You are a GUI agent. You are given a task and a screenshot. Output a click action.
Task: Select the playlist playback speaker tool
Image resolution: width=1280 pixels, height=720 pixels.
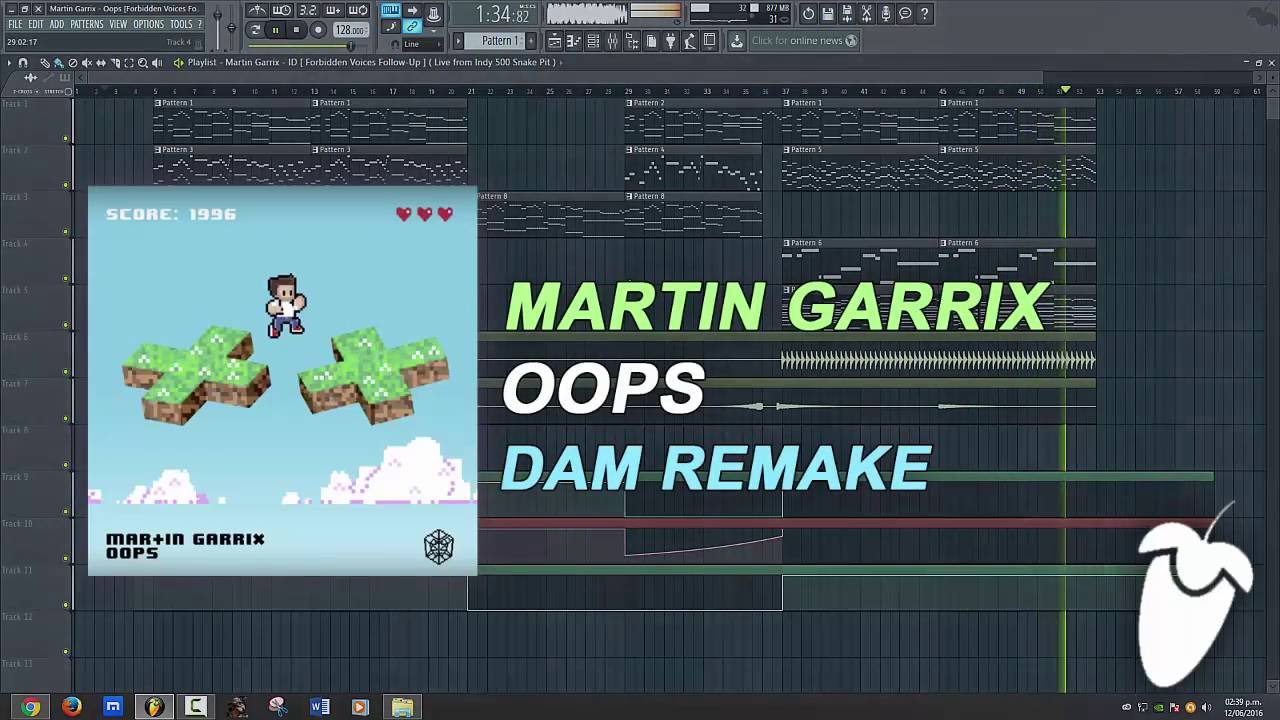(x=156, y=62)
